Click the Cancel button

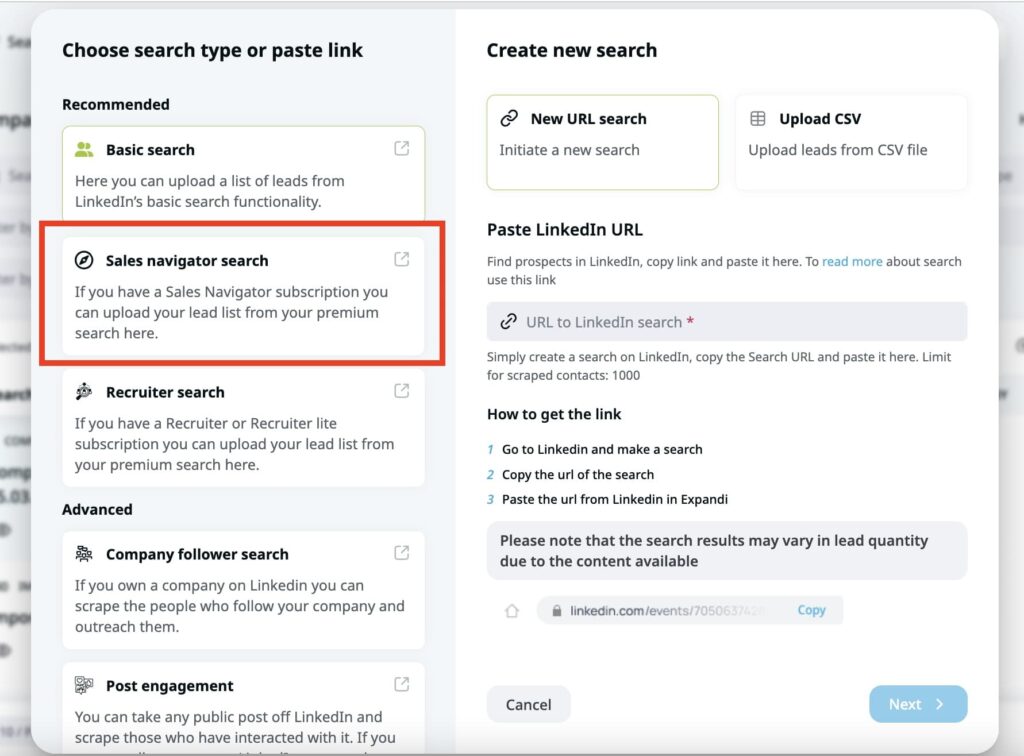[x=528, y=704]
